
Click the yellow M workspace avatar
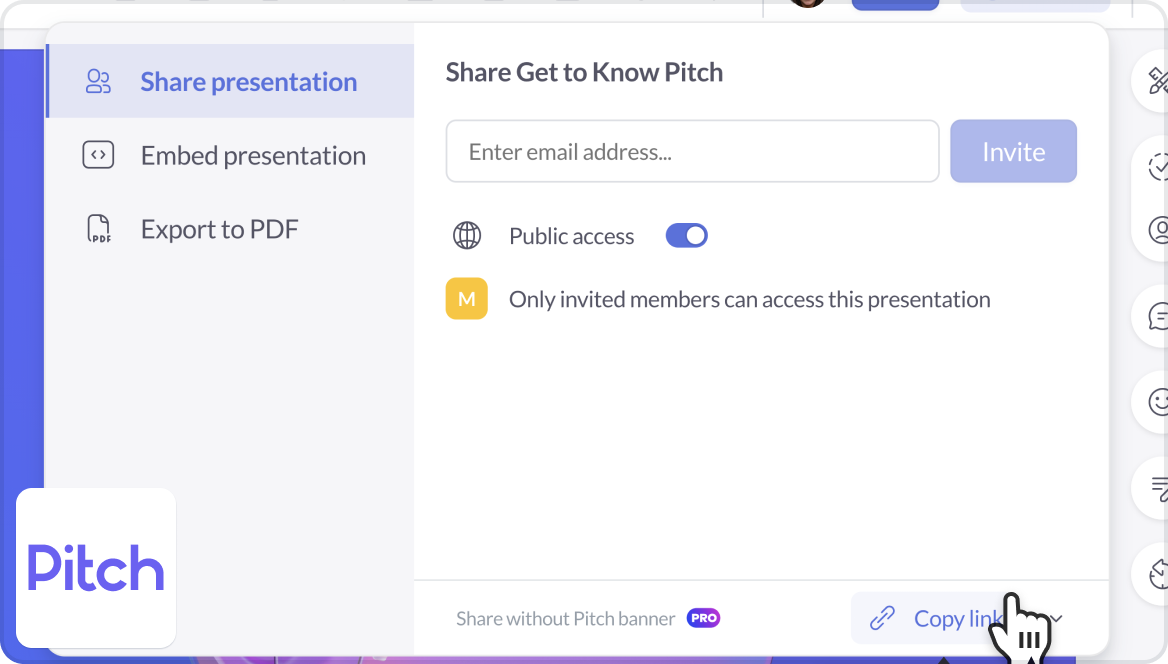[x=467, y=299]
